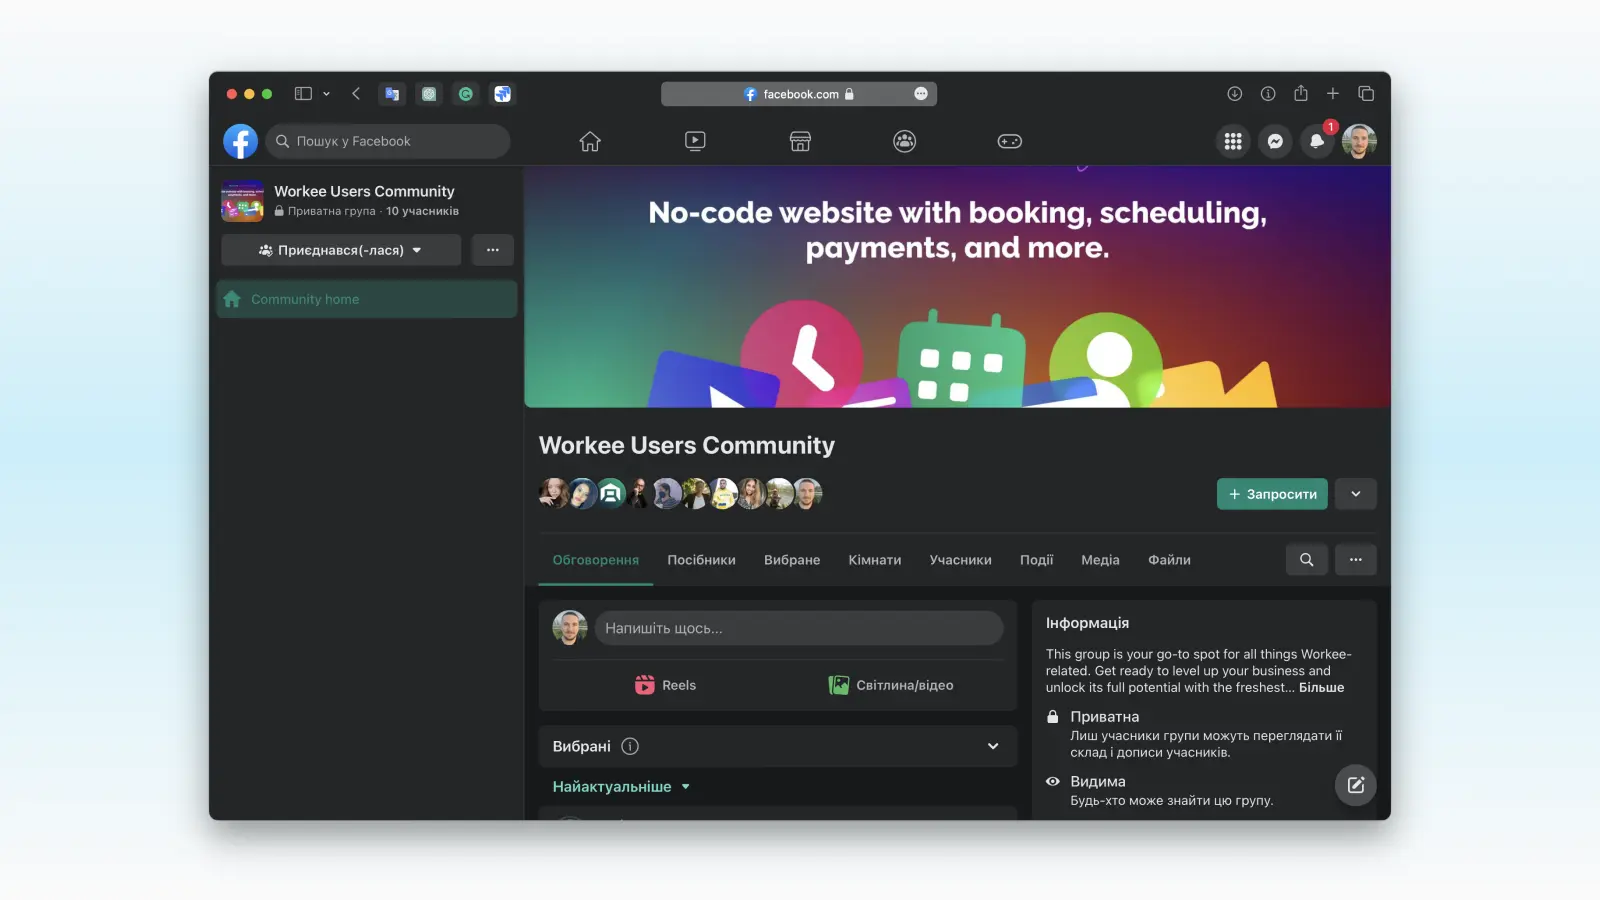Open the Найактуальніше sort dropdown
The width and height of the screenshot is (1600, 900).
(x=621, y=787)
